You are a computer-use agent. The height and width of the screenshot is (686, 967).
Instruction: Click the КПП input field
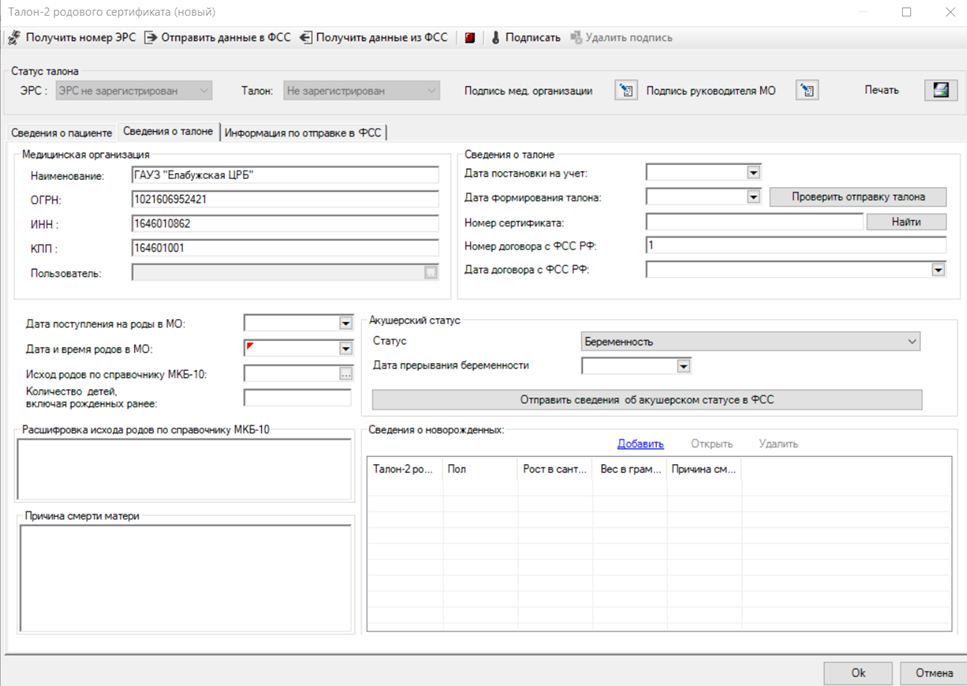point(285,248)
